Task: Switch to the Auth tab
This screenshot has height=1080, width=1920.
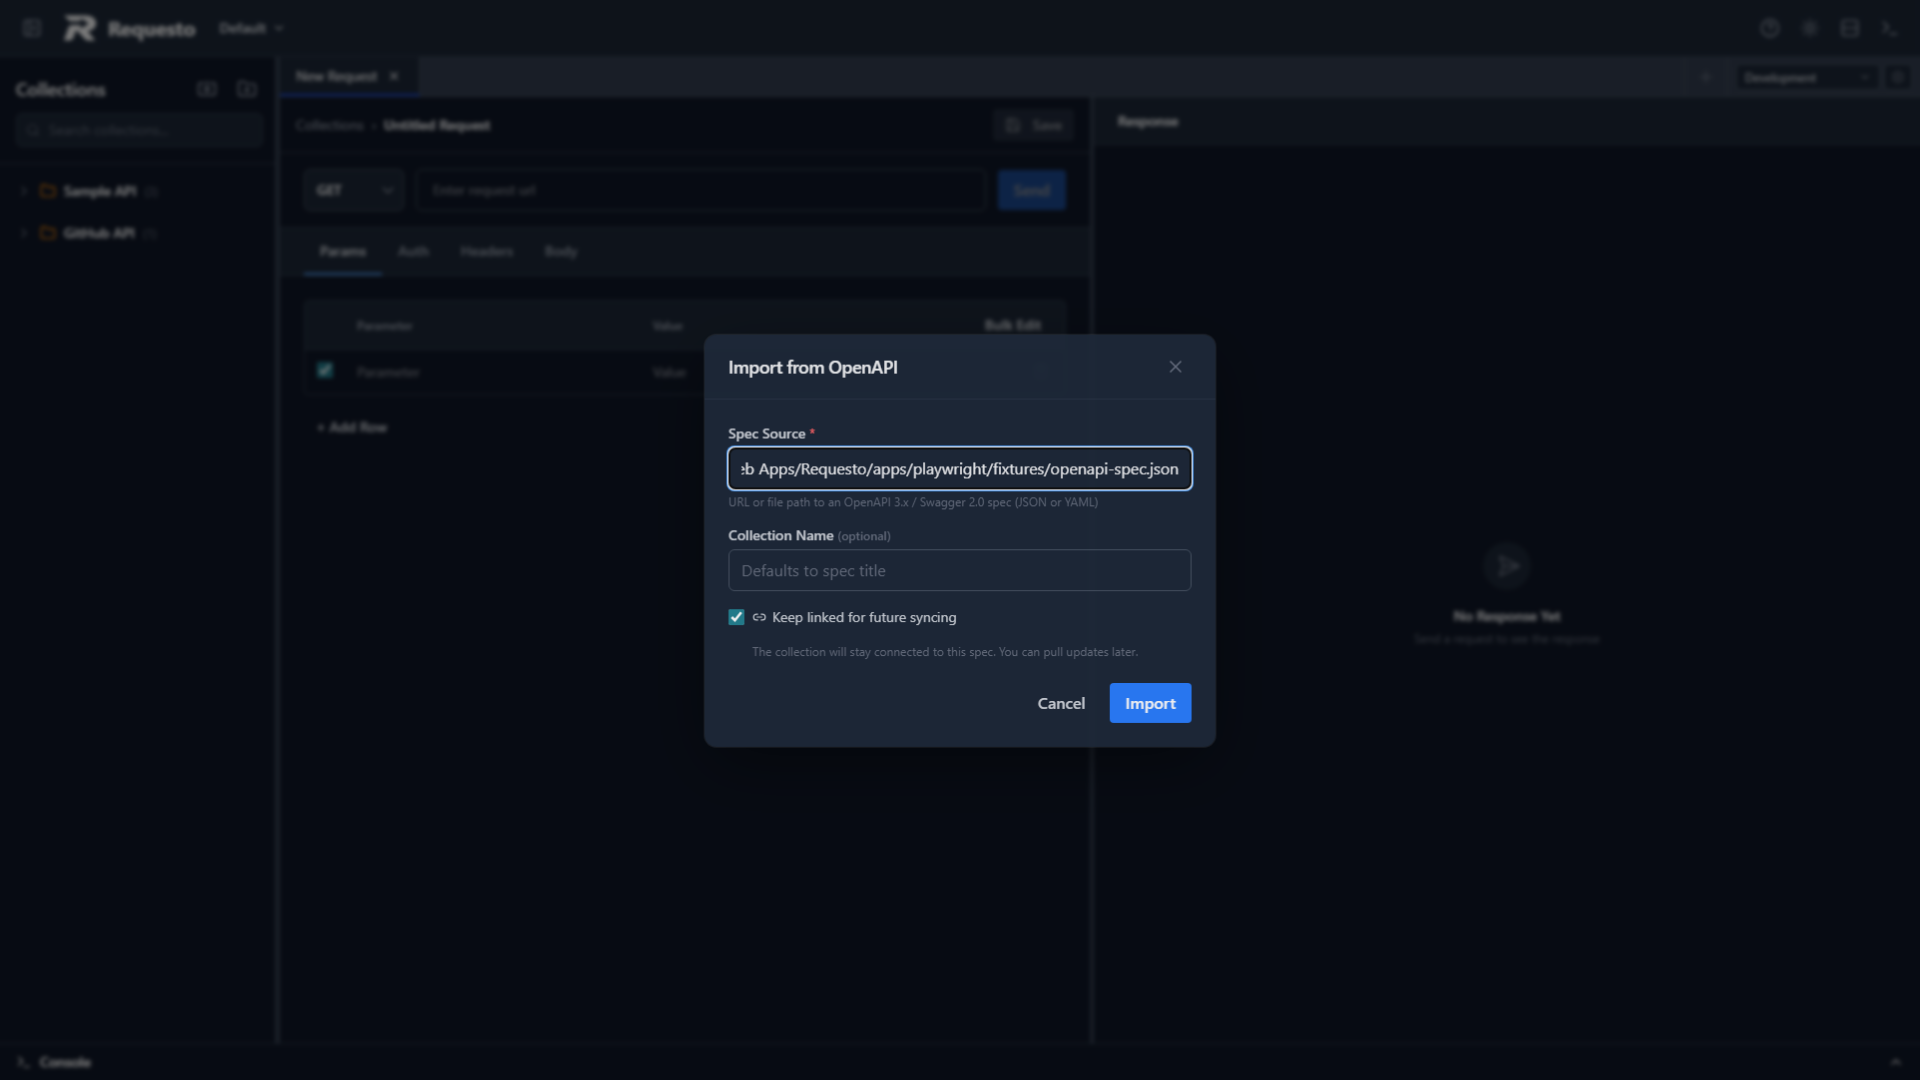Action: pyautogui.click(x=413, y=251)
